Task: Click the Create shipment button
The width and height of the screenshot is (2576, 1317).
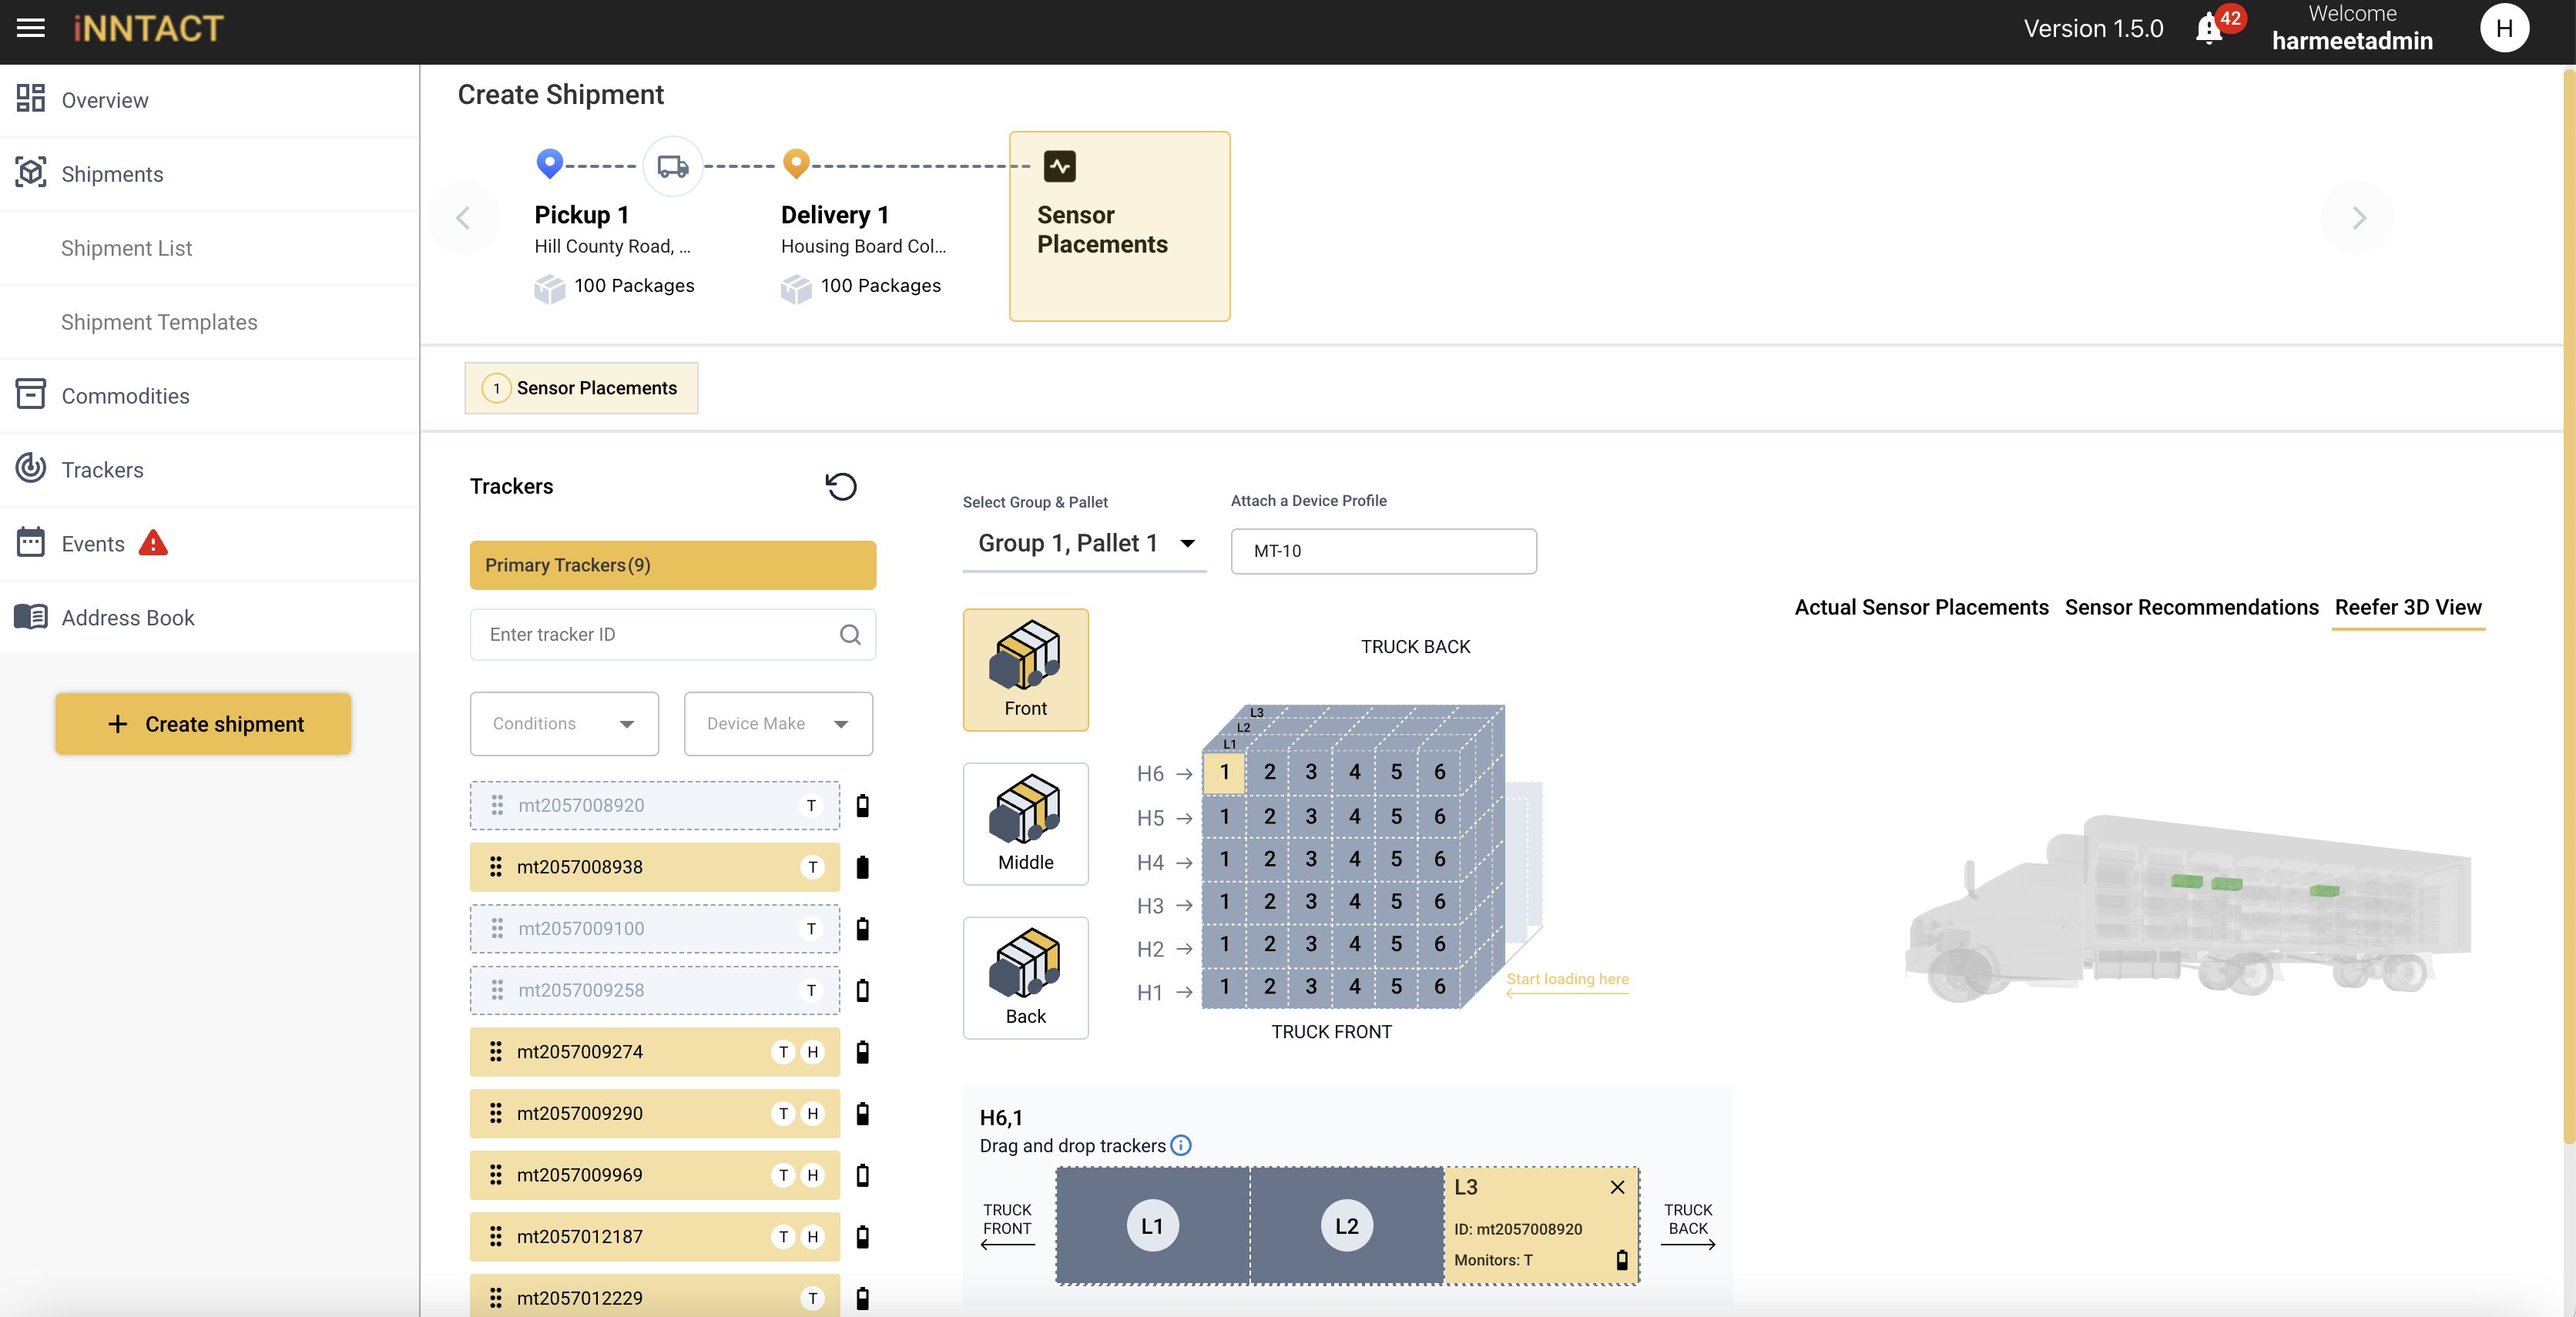Action: point(203,723)
